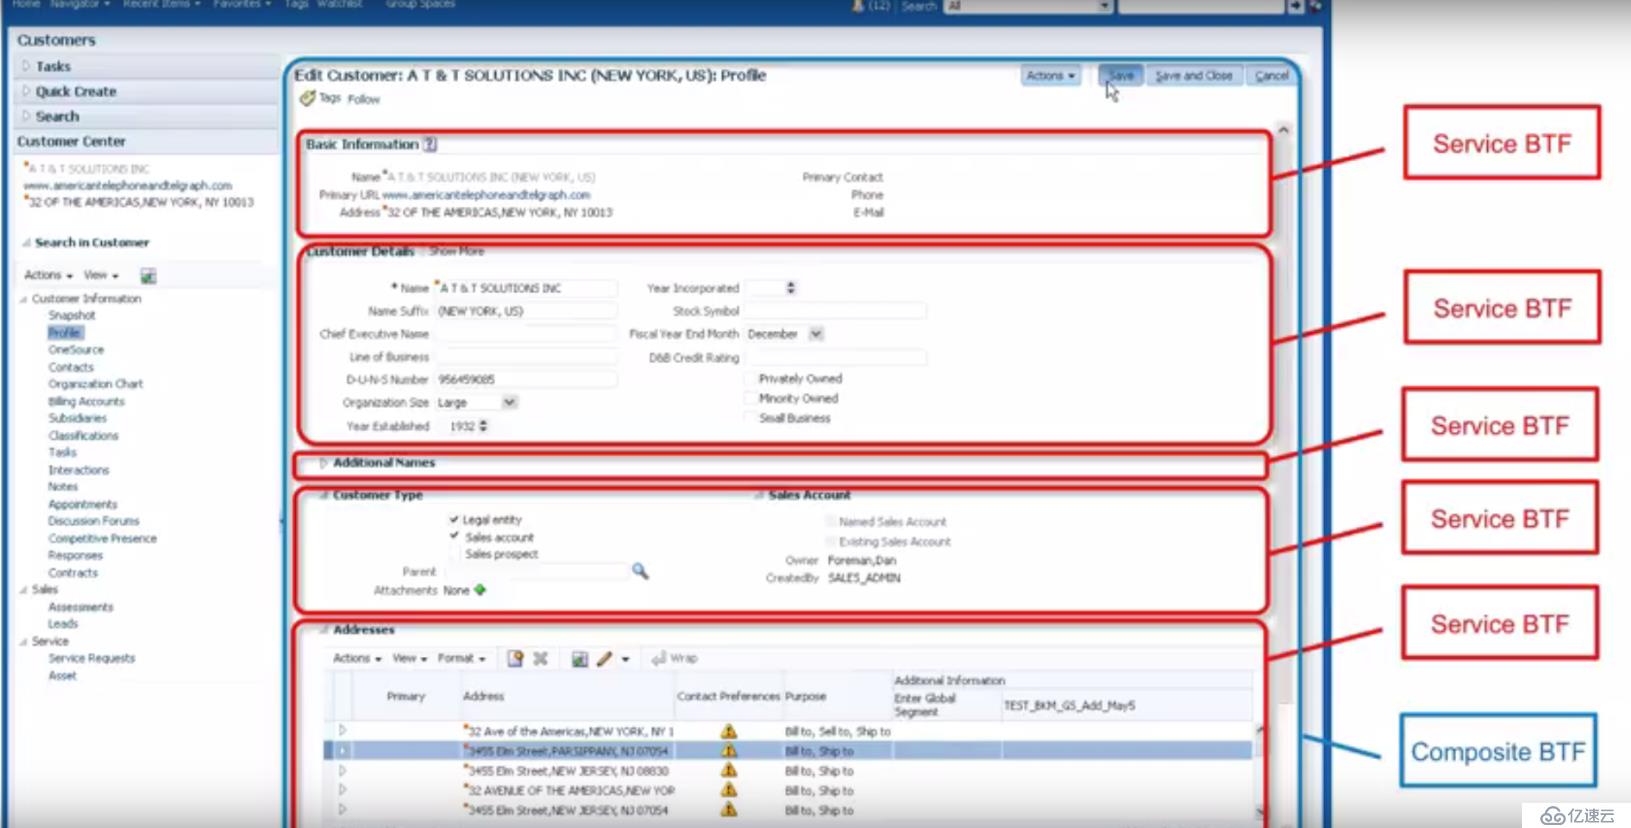Screen dimensions: 1631x828
Task: Click the Save button
Action: (x=1120, y=76)
